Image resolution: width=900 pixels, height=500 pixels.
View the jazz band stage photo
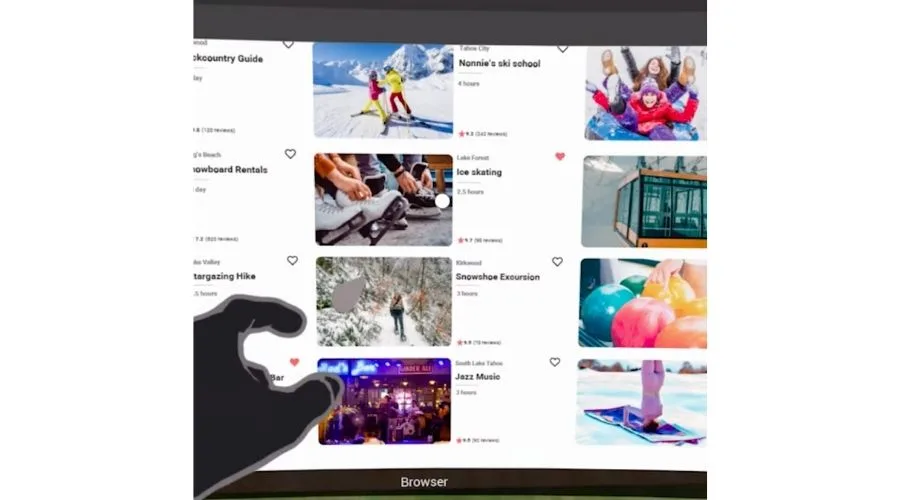(x=385, y=401)
